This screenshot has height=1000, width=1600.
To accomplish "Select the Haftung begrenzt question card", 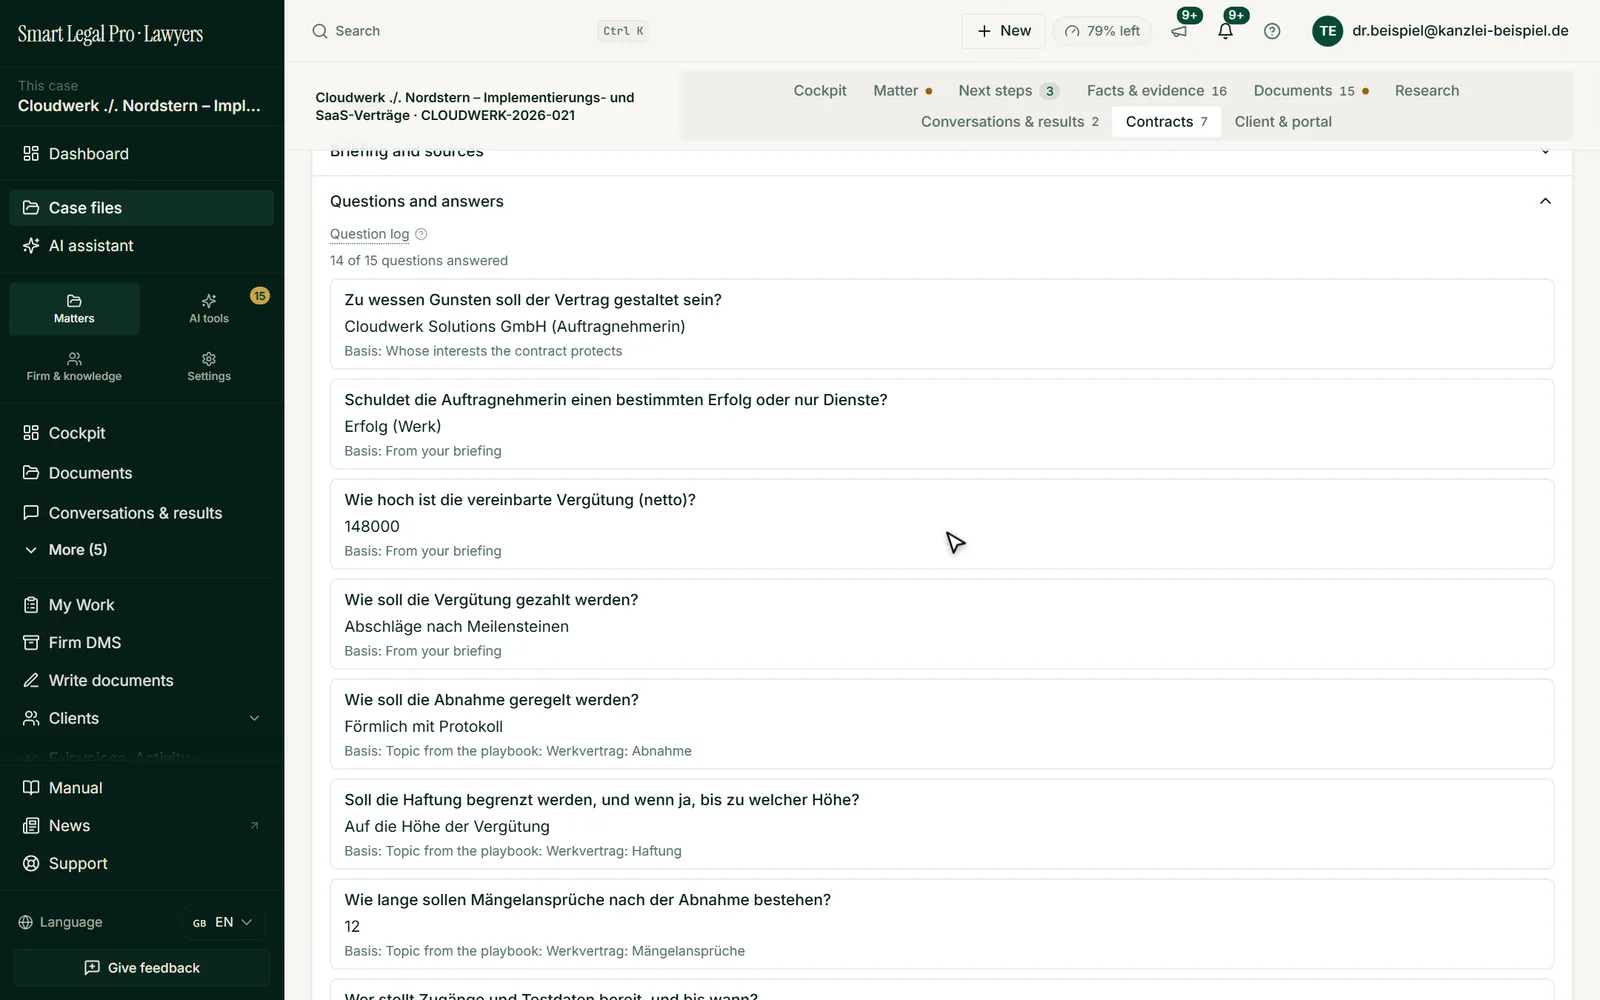I will [942, 824].
